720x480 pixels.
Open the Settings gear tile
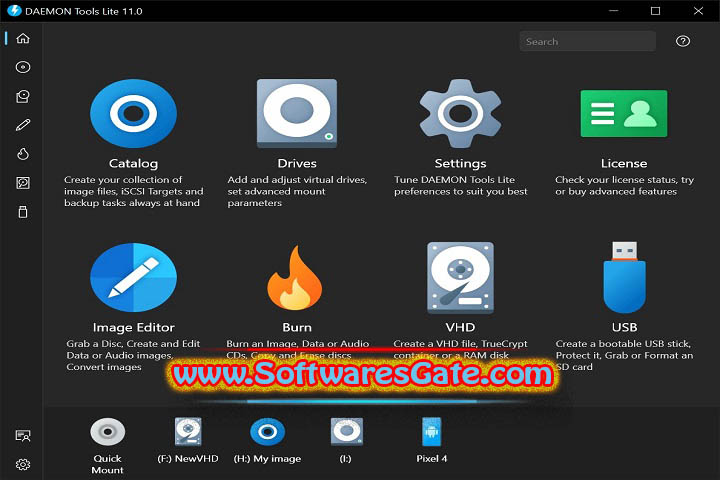pyautogui.click(x=460, y=113)
